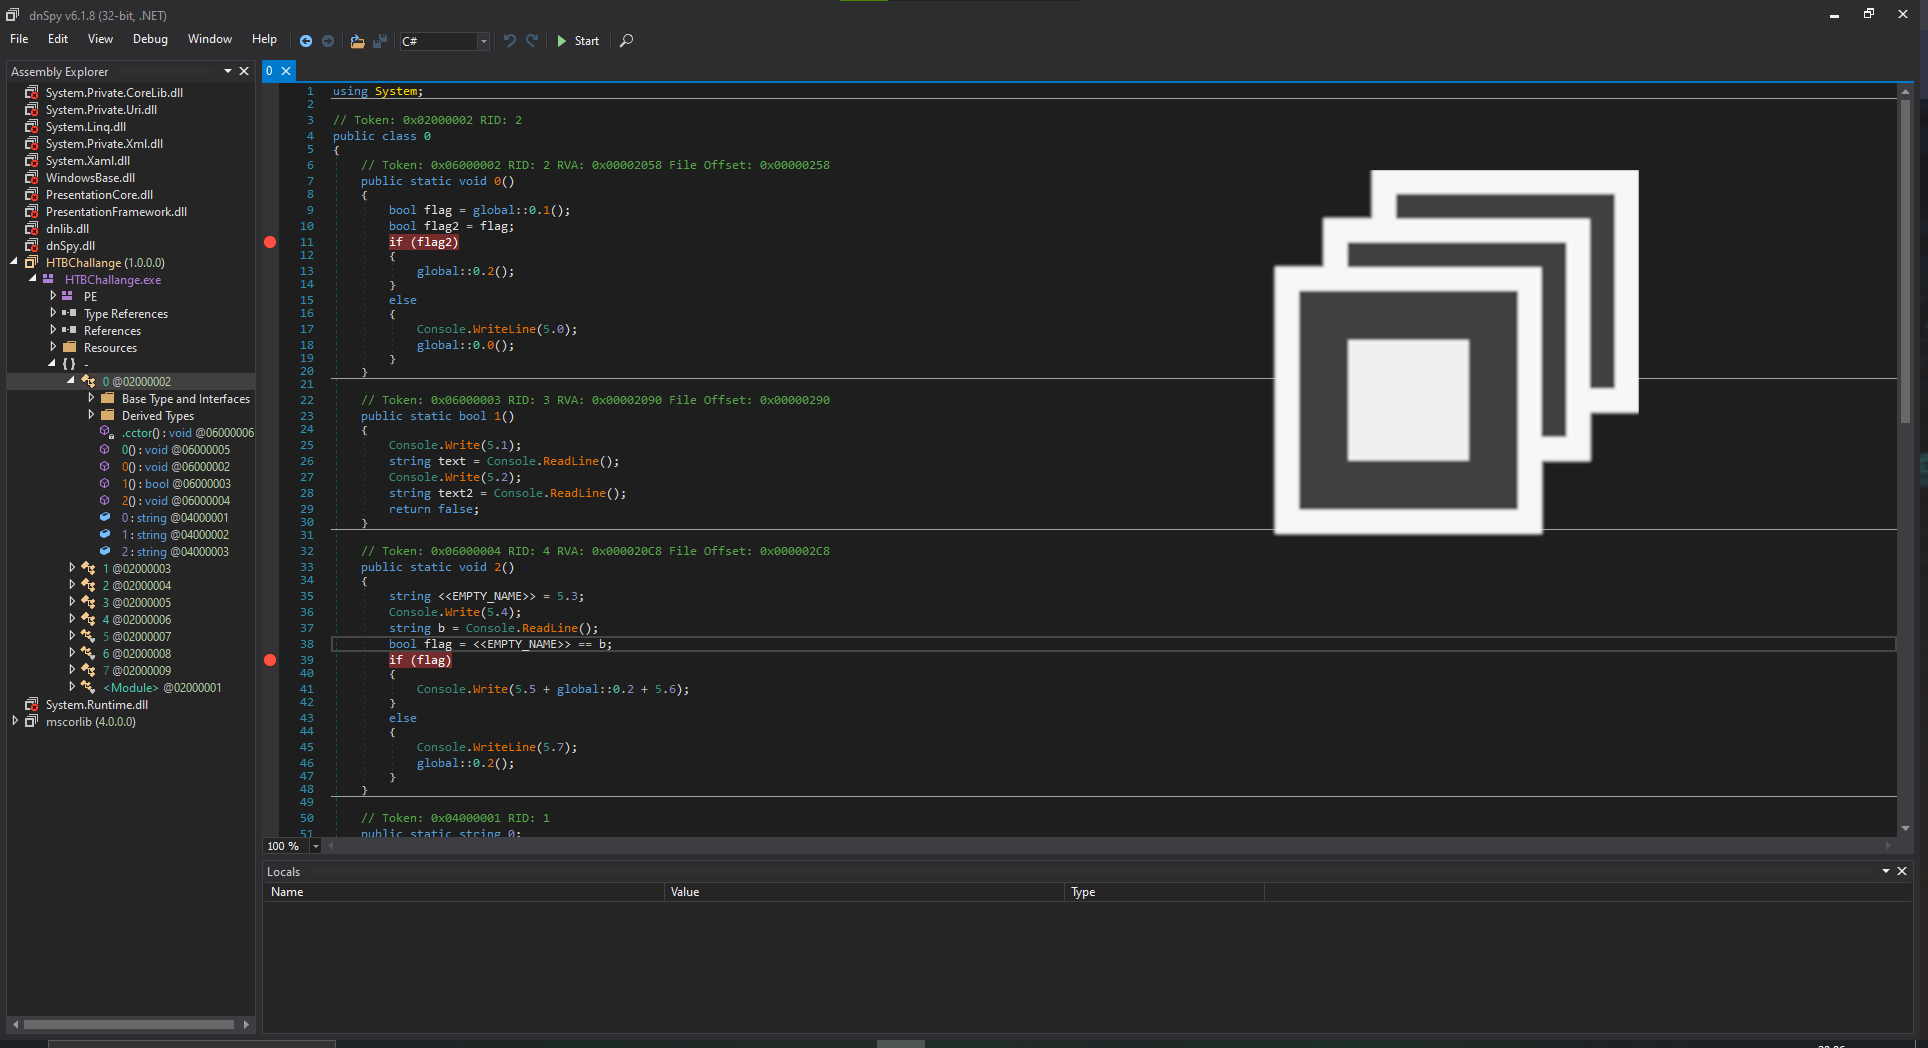Image resolution: width=1928 pixels, height=1048 pixels.
Task: Click the Assembly Explorer horizontal scrollbar
Action: click(130, 1024)
